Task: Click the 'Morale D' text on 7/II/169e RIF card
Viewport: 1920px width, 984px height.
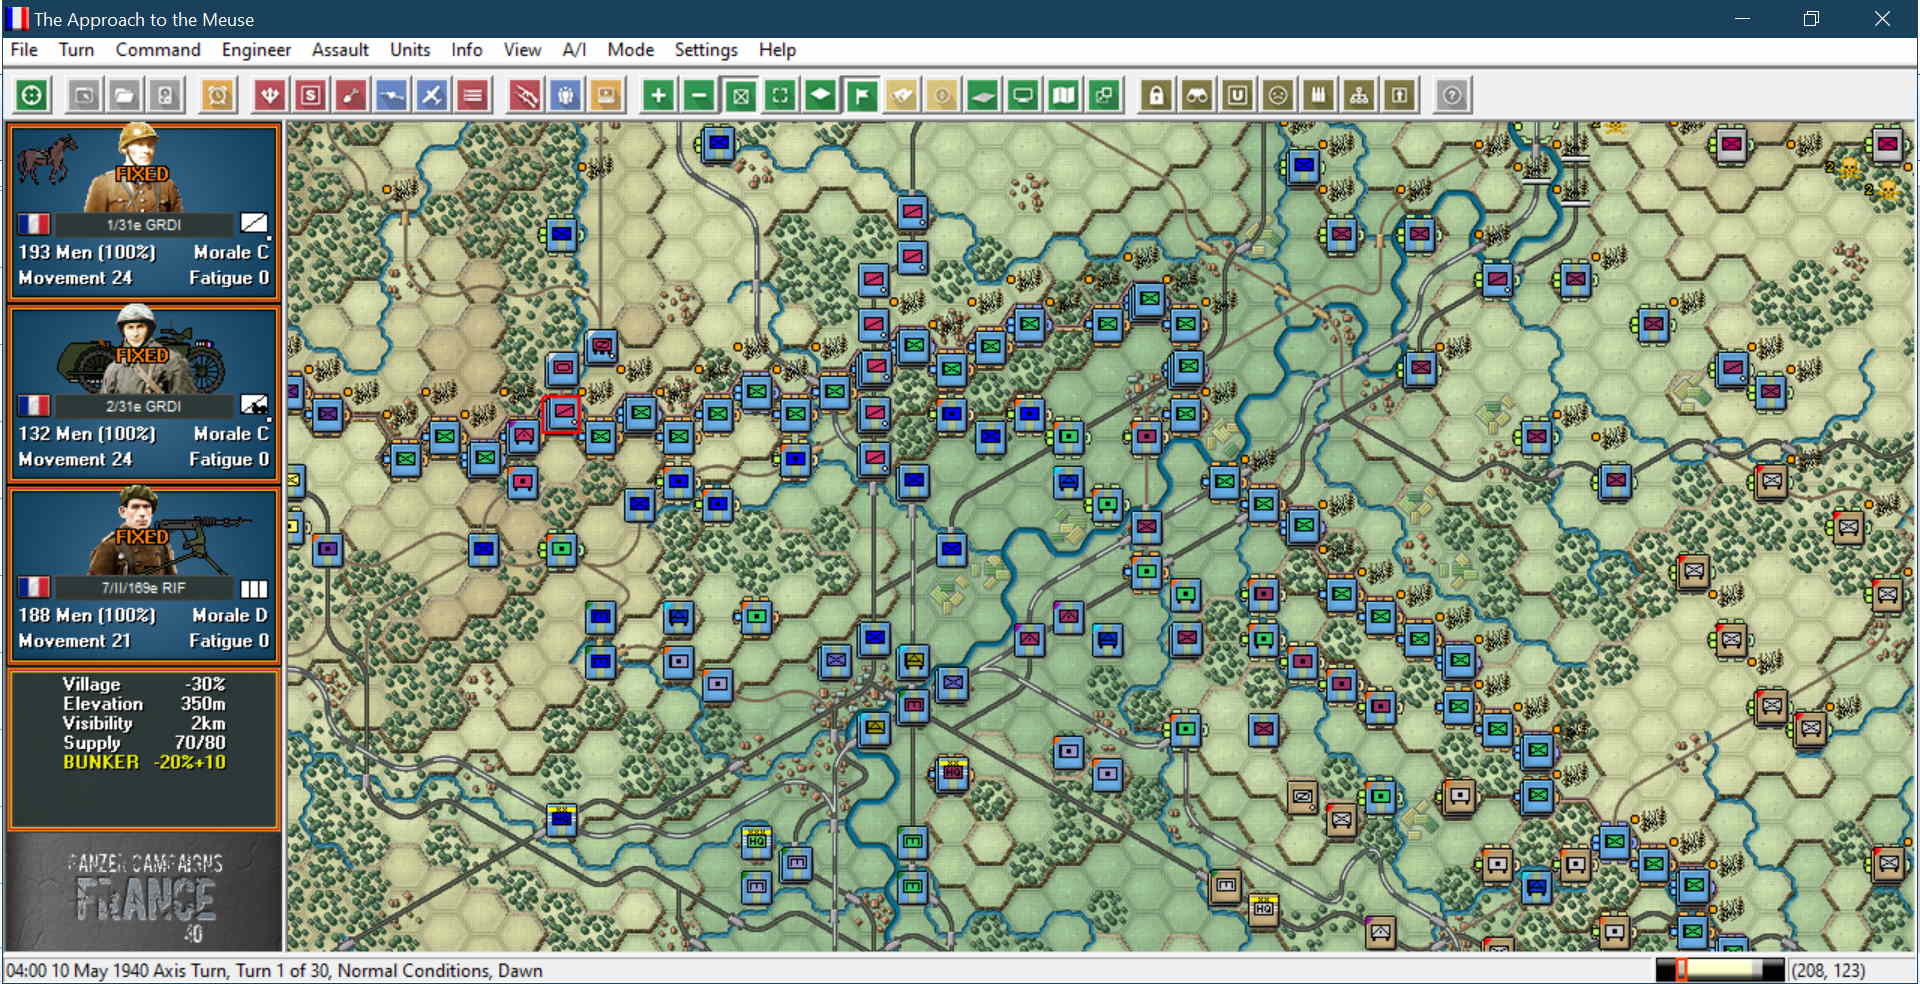Action: click(230, 615)
